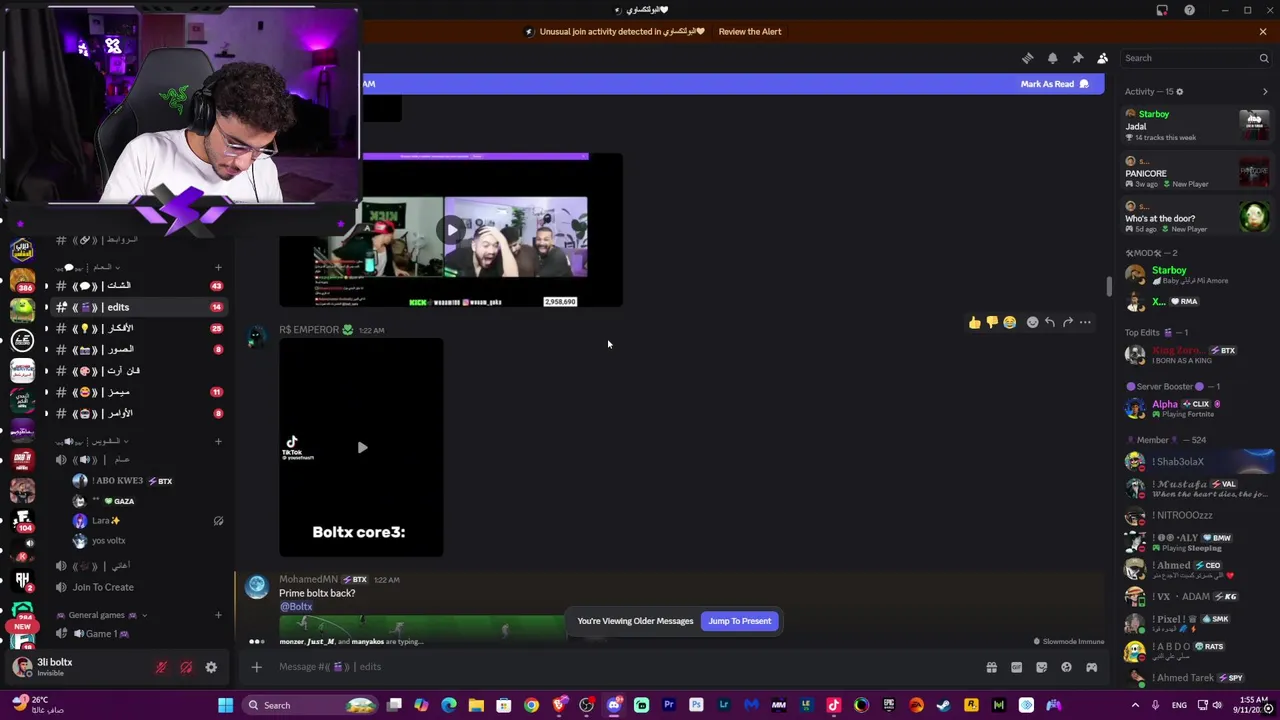The image size is (1280, 720).
Task: Open Activity settings gear icon
Action: click(1179, 92)
